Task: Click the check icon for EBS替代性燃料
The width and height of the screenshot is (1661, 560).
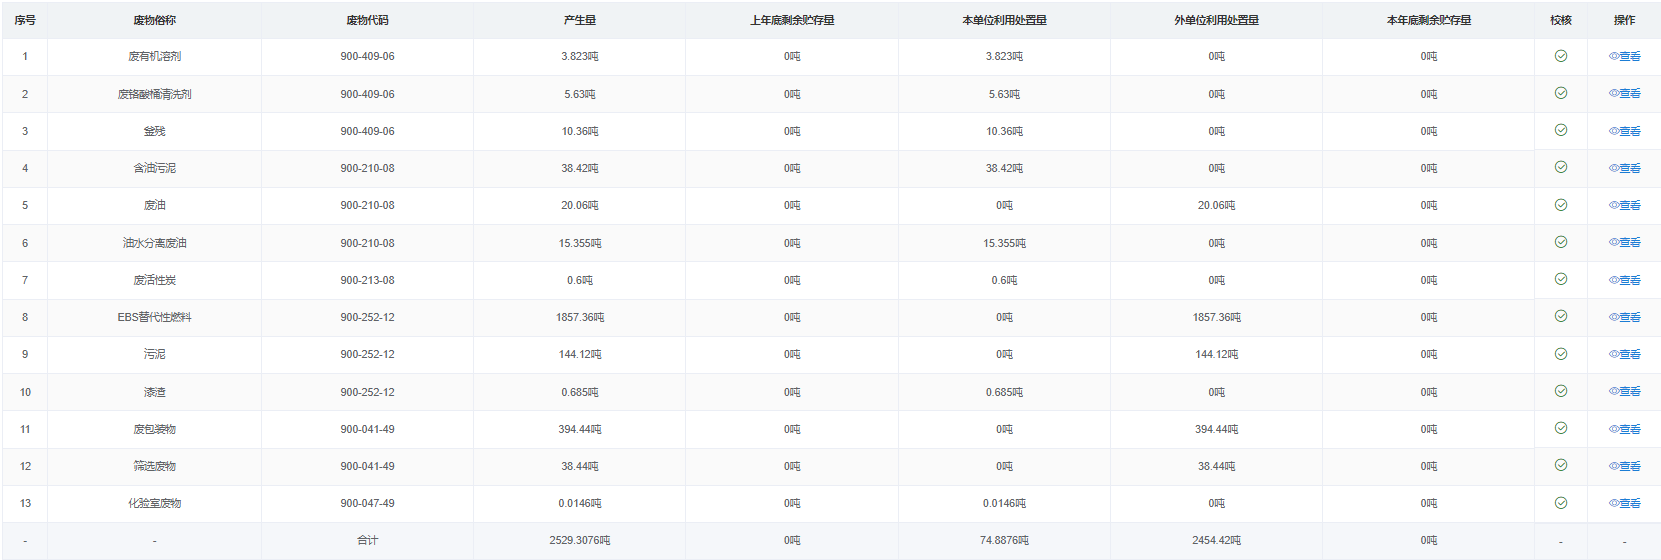Action: tap(1560, 316)
